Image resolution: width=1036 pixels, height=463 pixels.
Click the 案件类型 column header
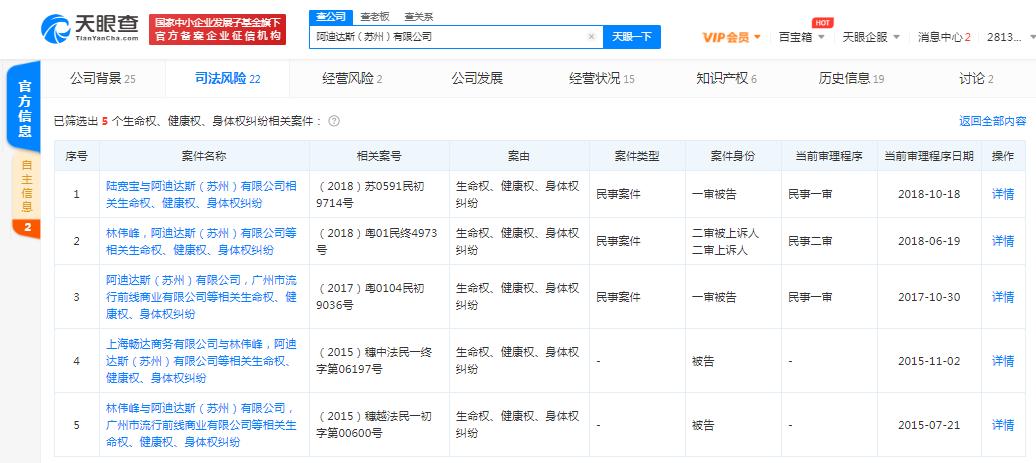click(x=637, y=157)
